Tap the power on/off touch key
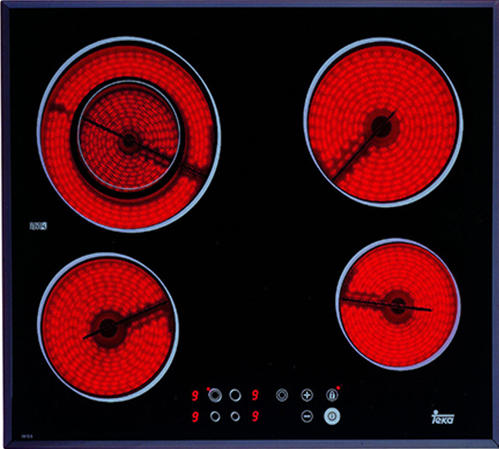This screenshot has width=499, height=449. [332, 416]
